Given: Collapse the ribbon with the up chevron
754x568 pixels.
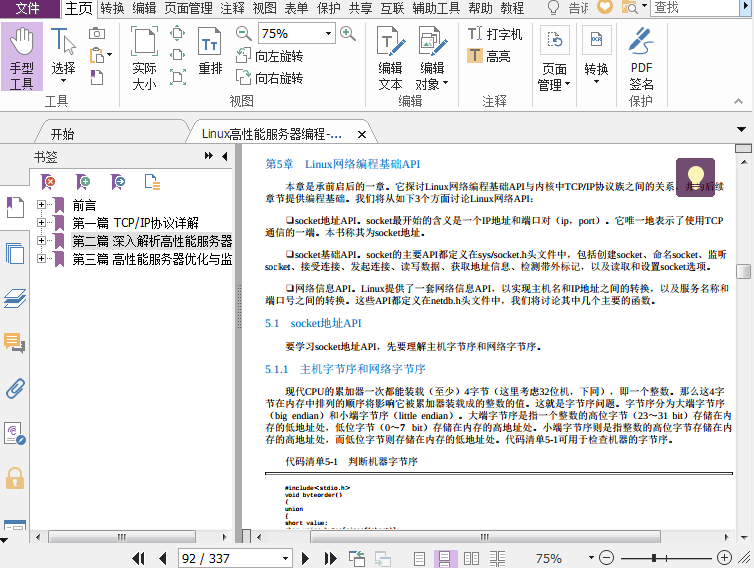Looking at the screenshot, I should 738,101.
